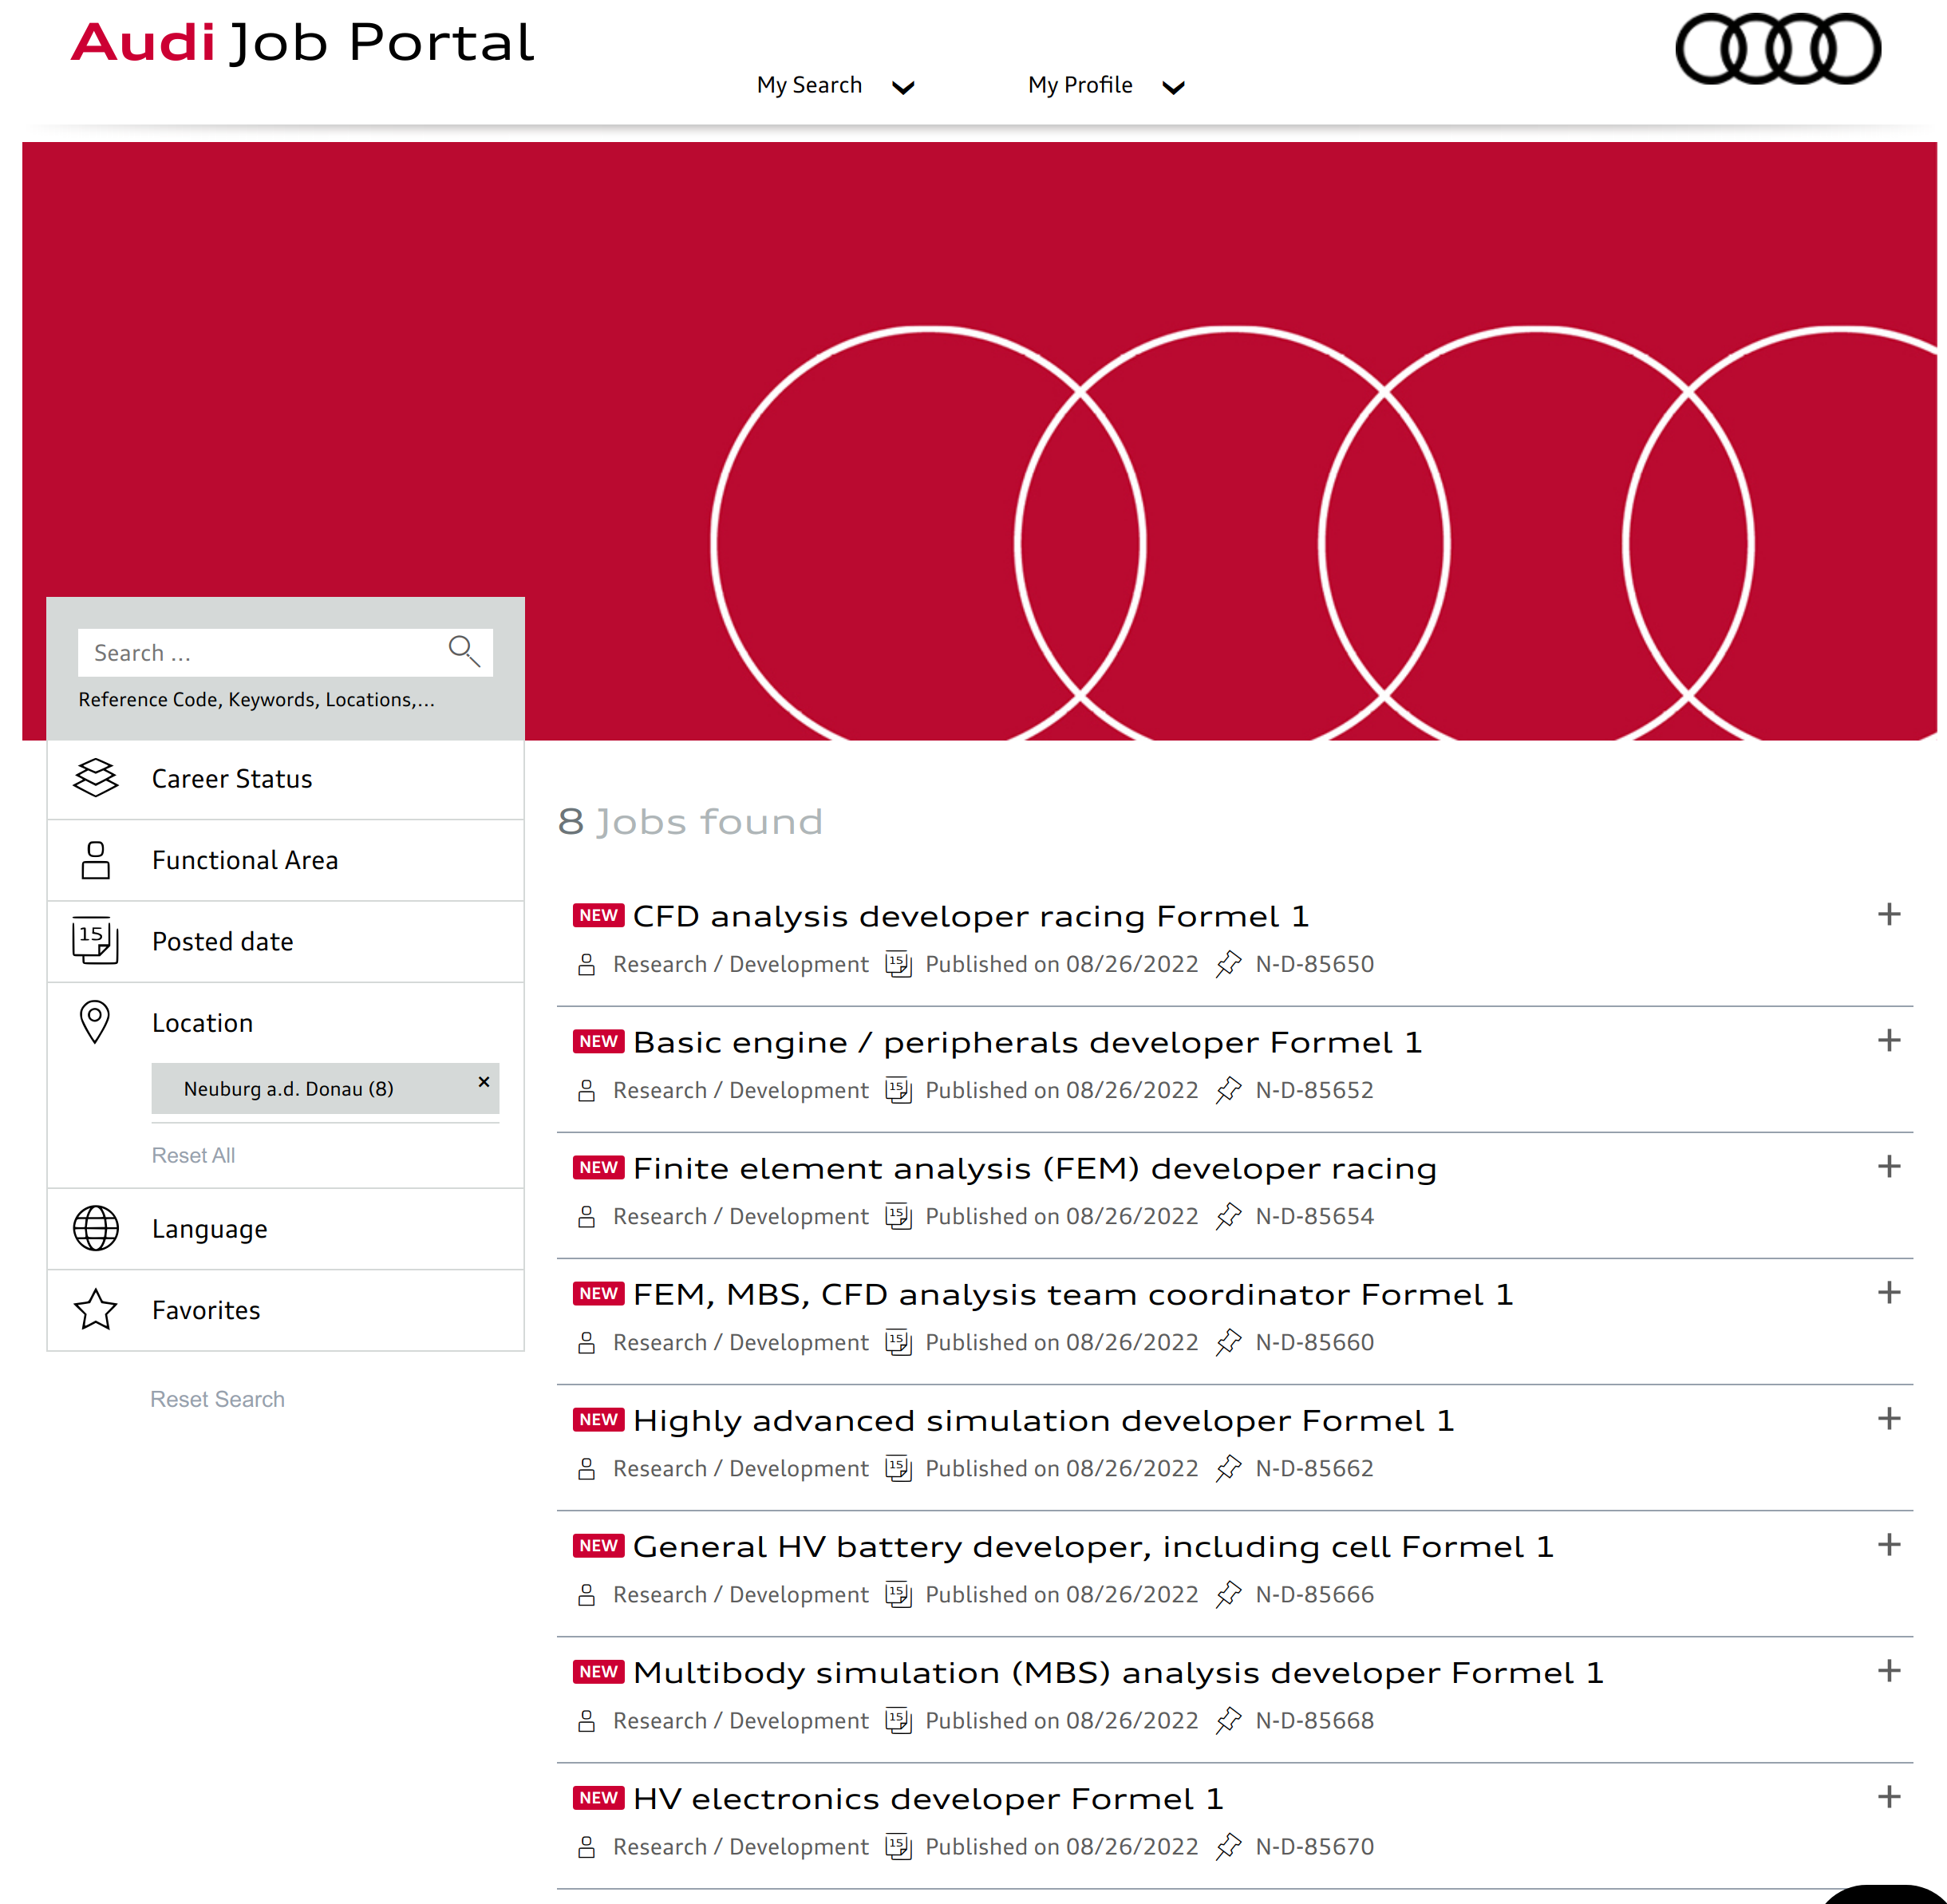Click the Posted date calendar icon
This screenshot has width=1947, height=1904.
(x=96, y=941)
